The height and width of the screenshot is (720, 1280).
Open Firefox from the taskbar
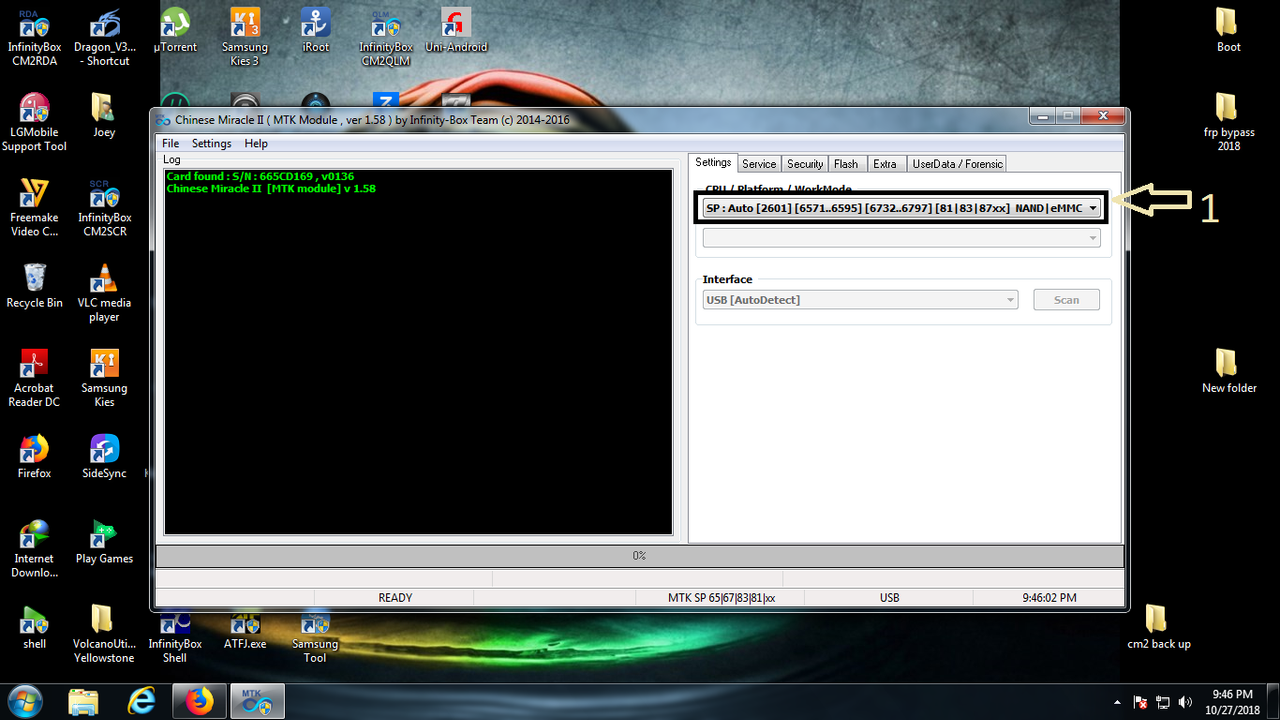coord(199,702)
